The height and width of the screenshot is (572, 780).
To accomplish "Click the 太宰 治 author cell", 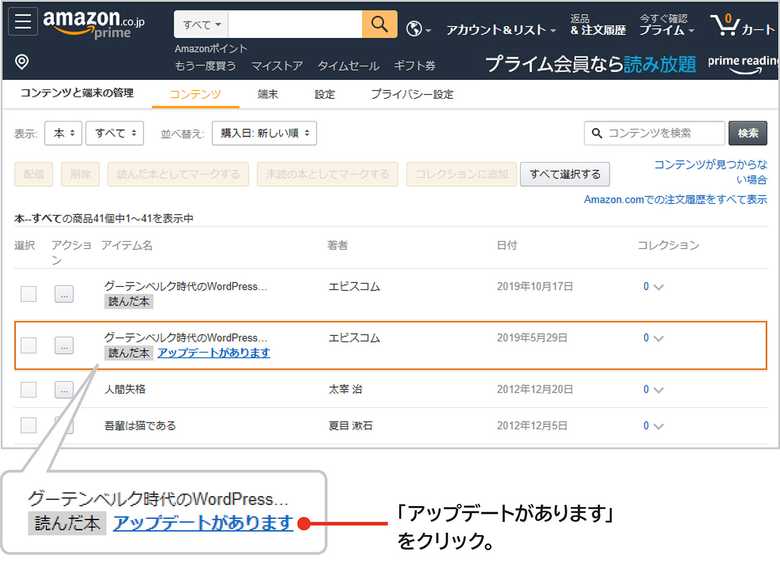I will pyautogui.click(x=345, y=389).
